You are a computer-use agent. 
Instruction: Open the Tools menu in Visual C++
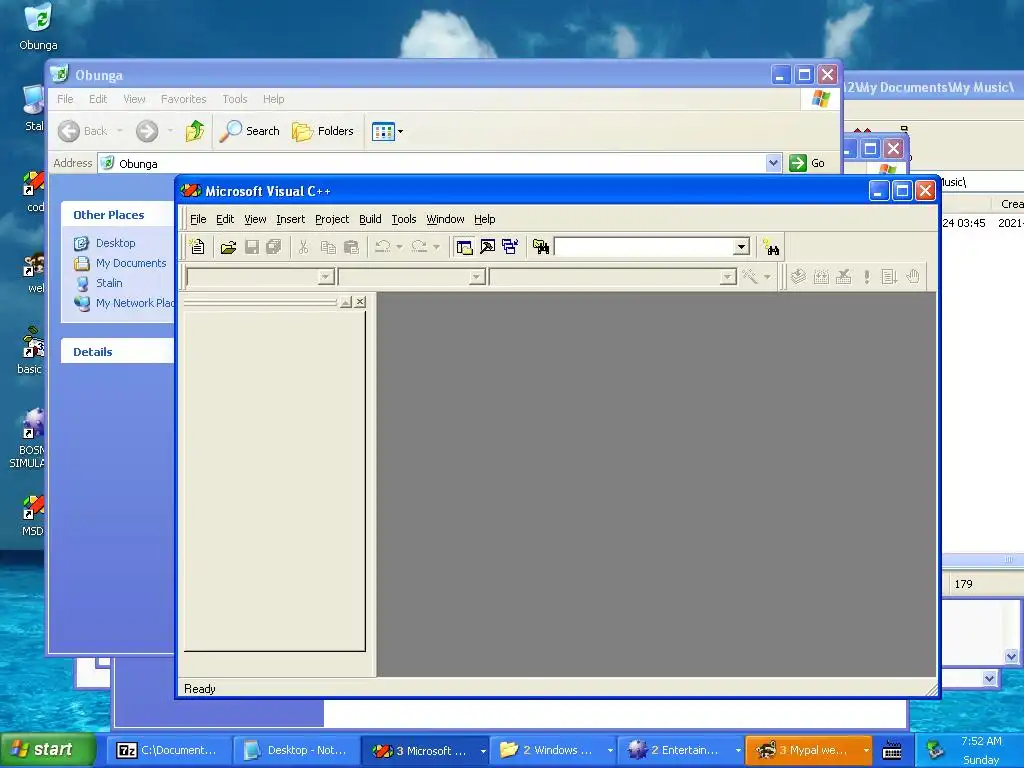(x=404, y=219)
